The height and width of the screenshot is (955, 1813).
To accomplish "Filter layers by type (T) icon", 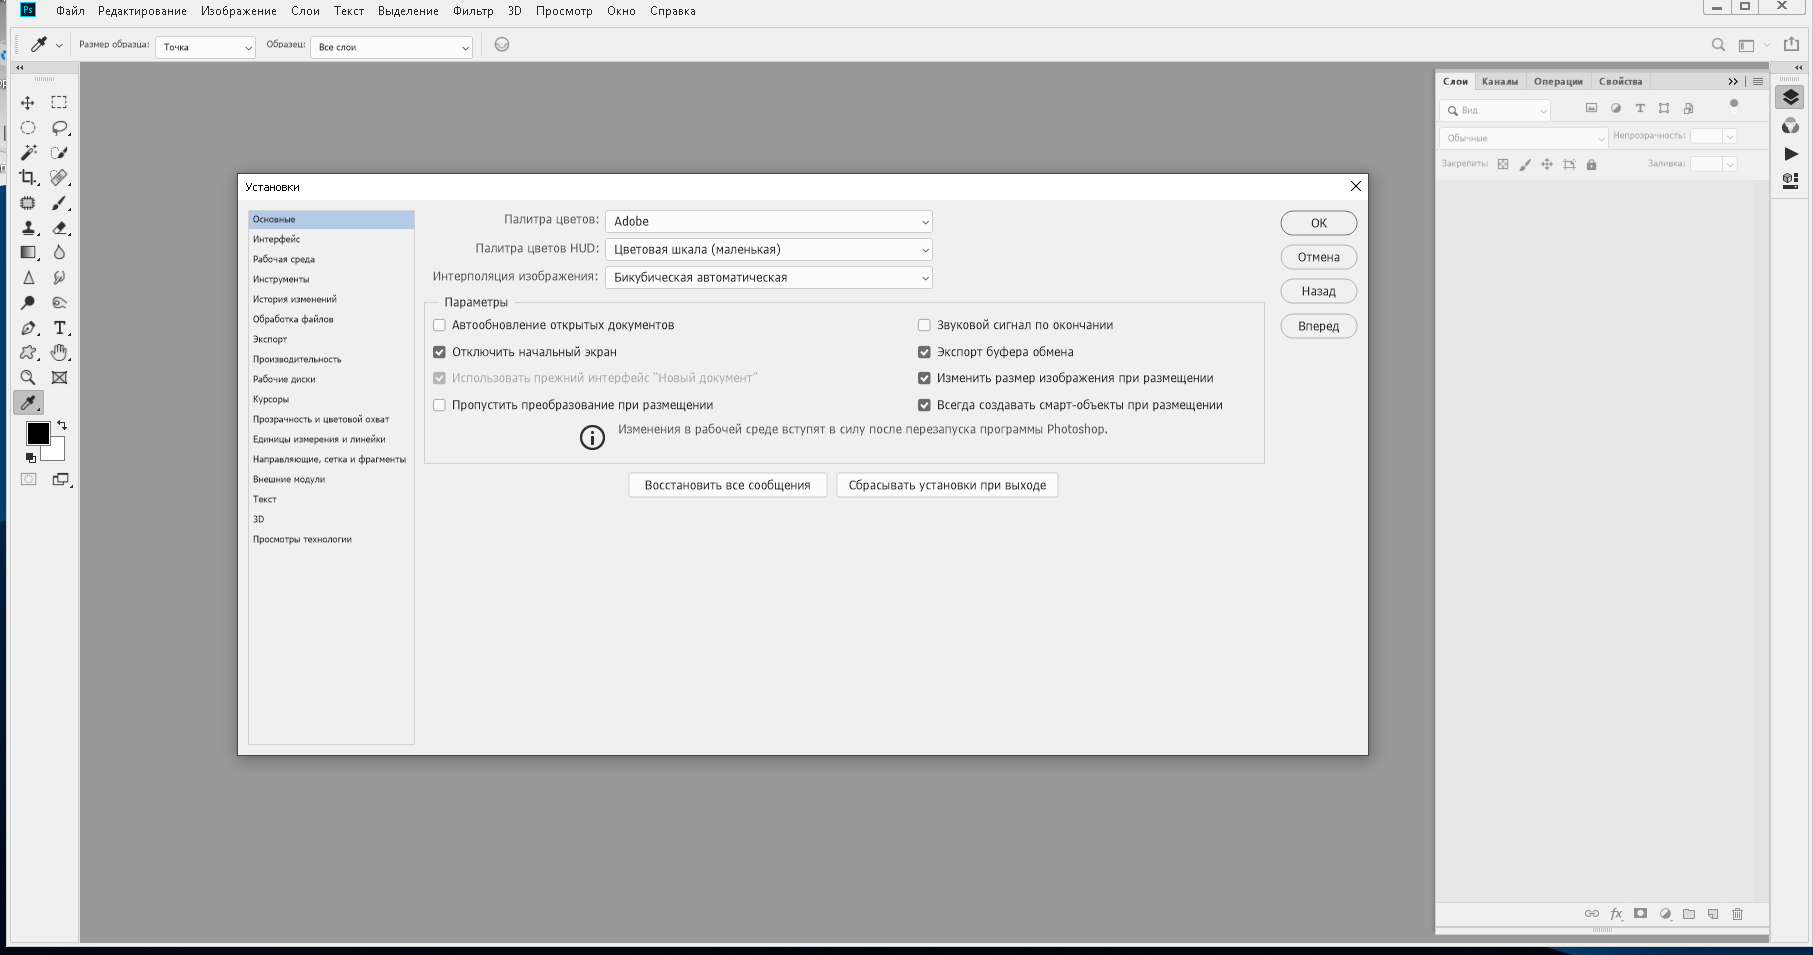I will (1640, 108).
